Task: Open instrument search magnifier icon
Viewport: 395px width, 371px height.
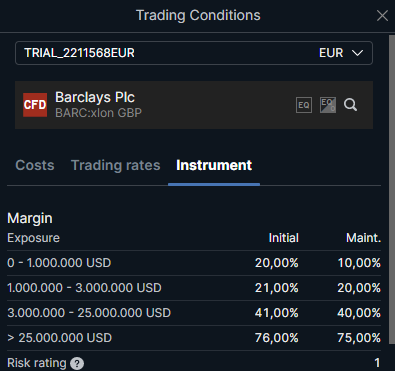Action: click(350, 105)
